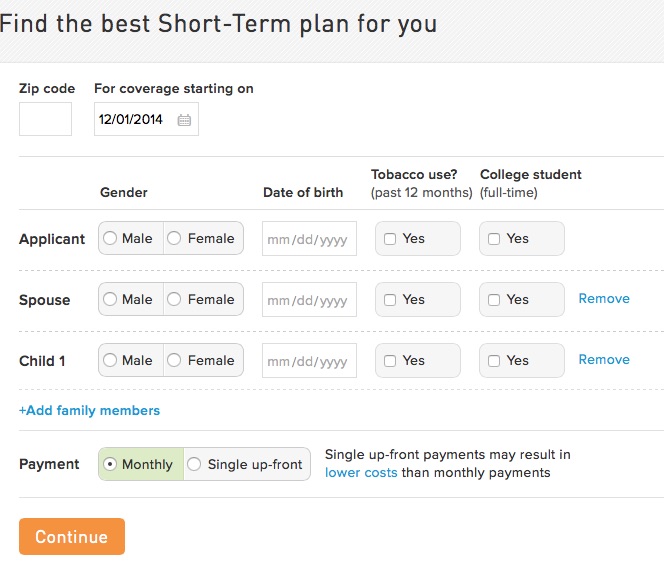Click the Add family members link

tap(89, 411)
